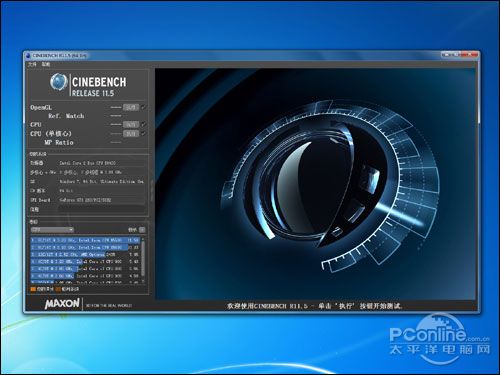Select ranking row 6, Intel Core i7 entry
500x375 pixels.
[x=85, y=276]
